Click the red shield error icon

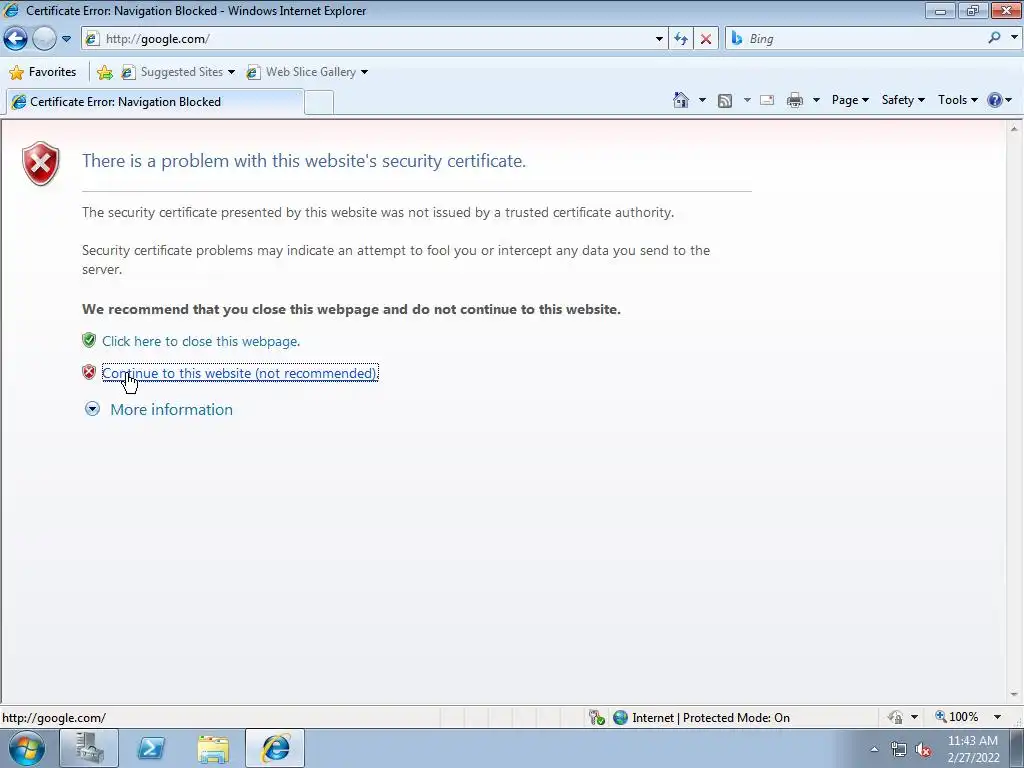(40, 163)
